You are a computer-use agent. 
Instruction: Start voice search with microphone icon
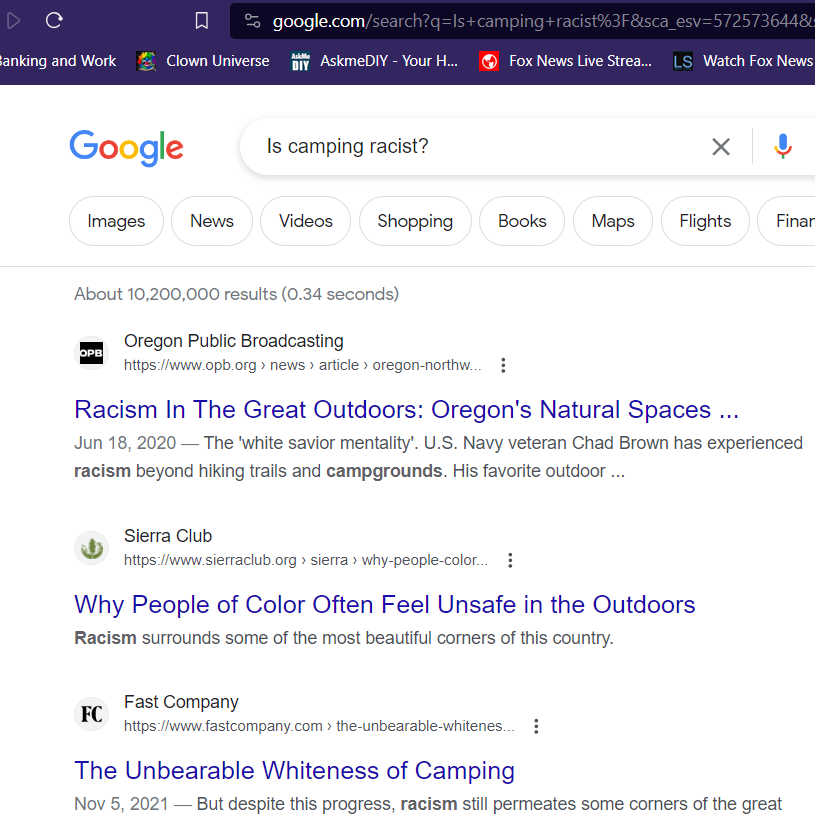(x=783, y=147)
